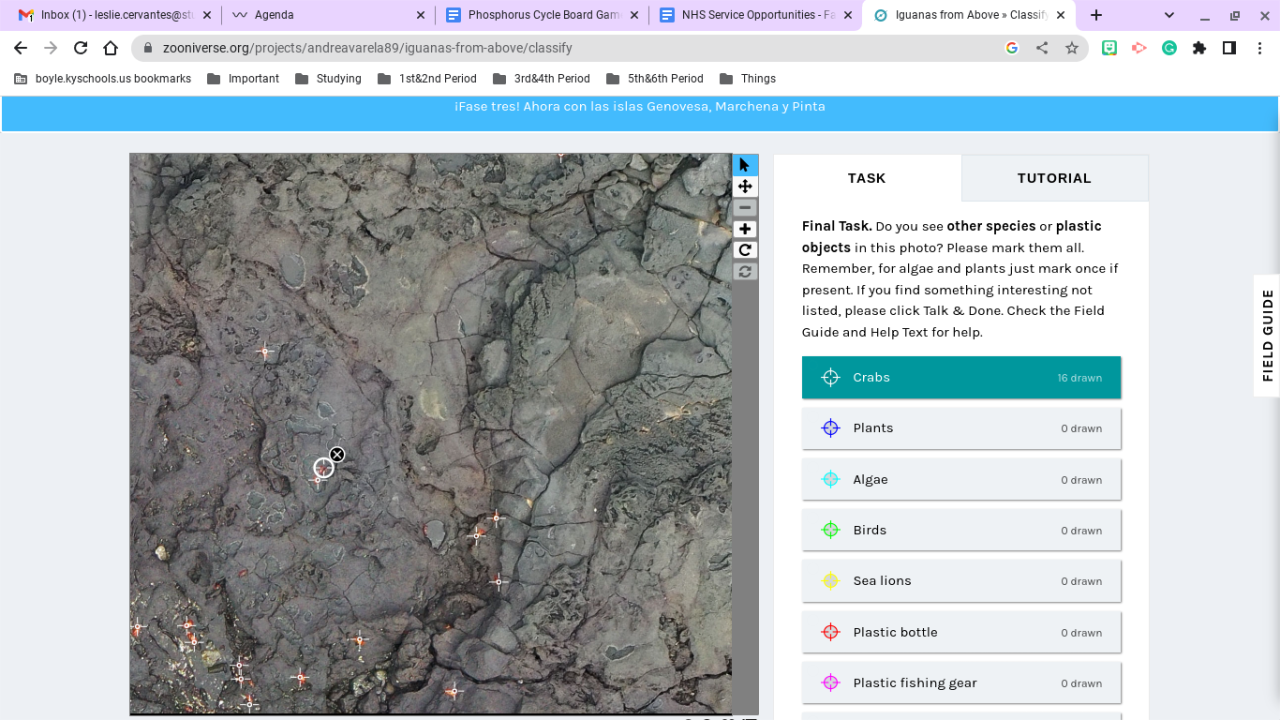Screen dimensions: 1280x720
Task: Delete selected crab mark with X icon
Action: [x=337, y=455]
